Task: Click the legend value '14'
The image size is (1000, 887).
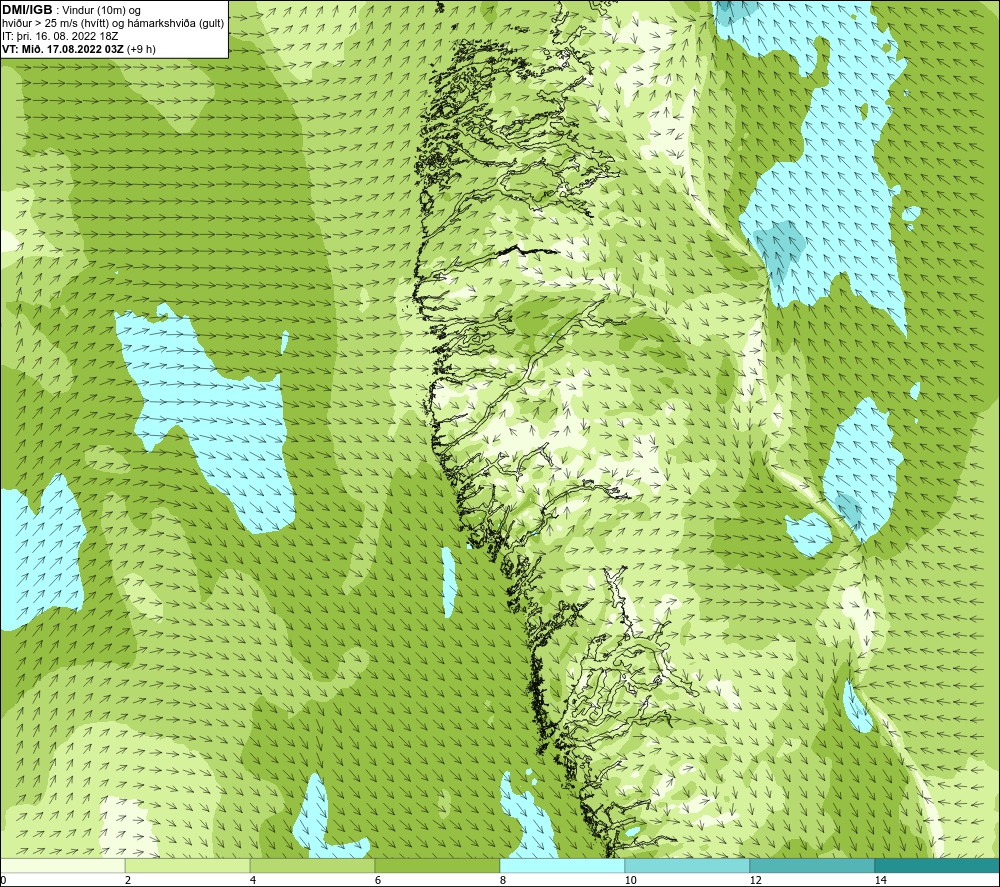Action: pyautogui.click(x=880, y=881)
